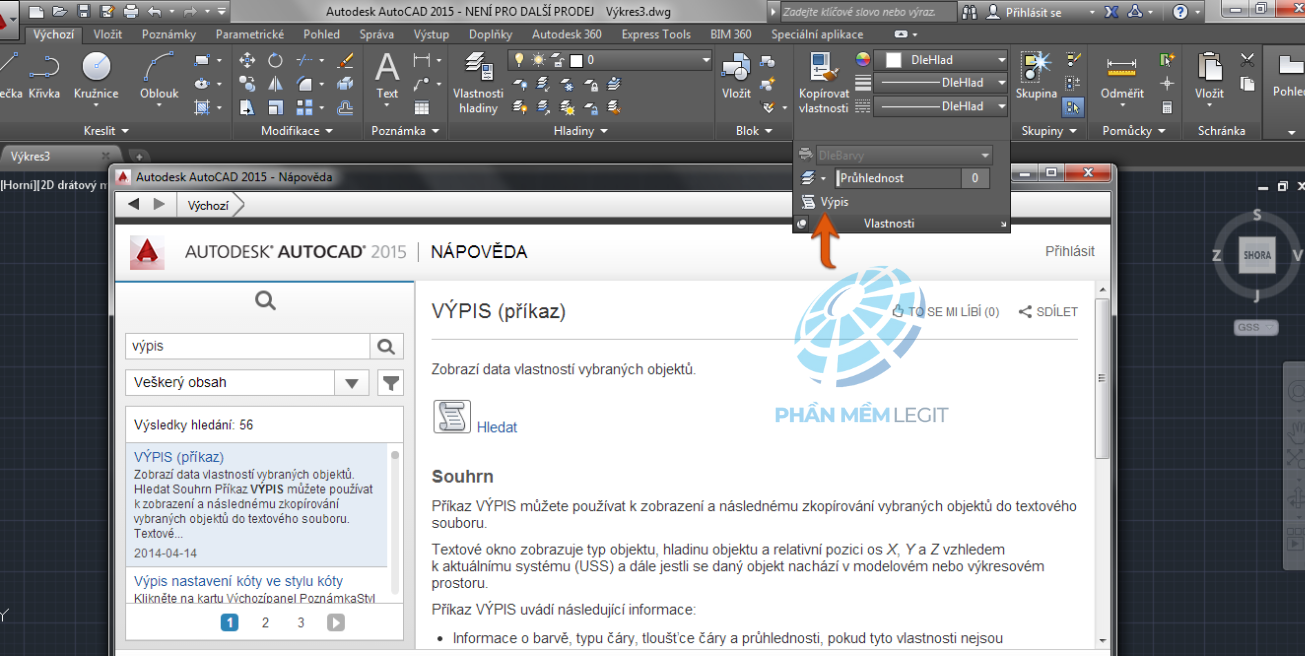The image size is (1305, 656).
Task: Toggle layer 0 on/off lightbulb icon
Action: tap(520, 60)
